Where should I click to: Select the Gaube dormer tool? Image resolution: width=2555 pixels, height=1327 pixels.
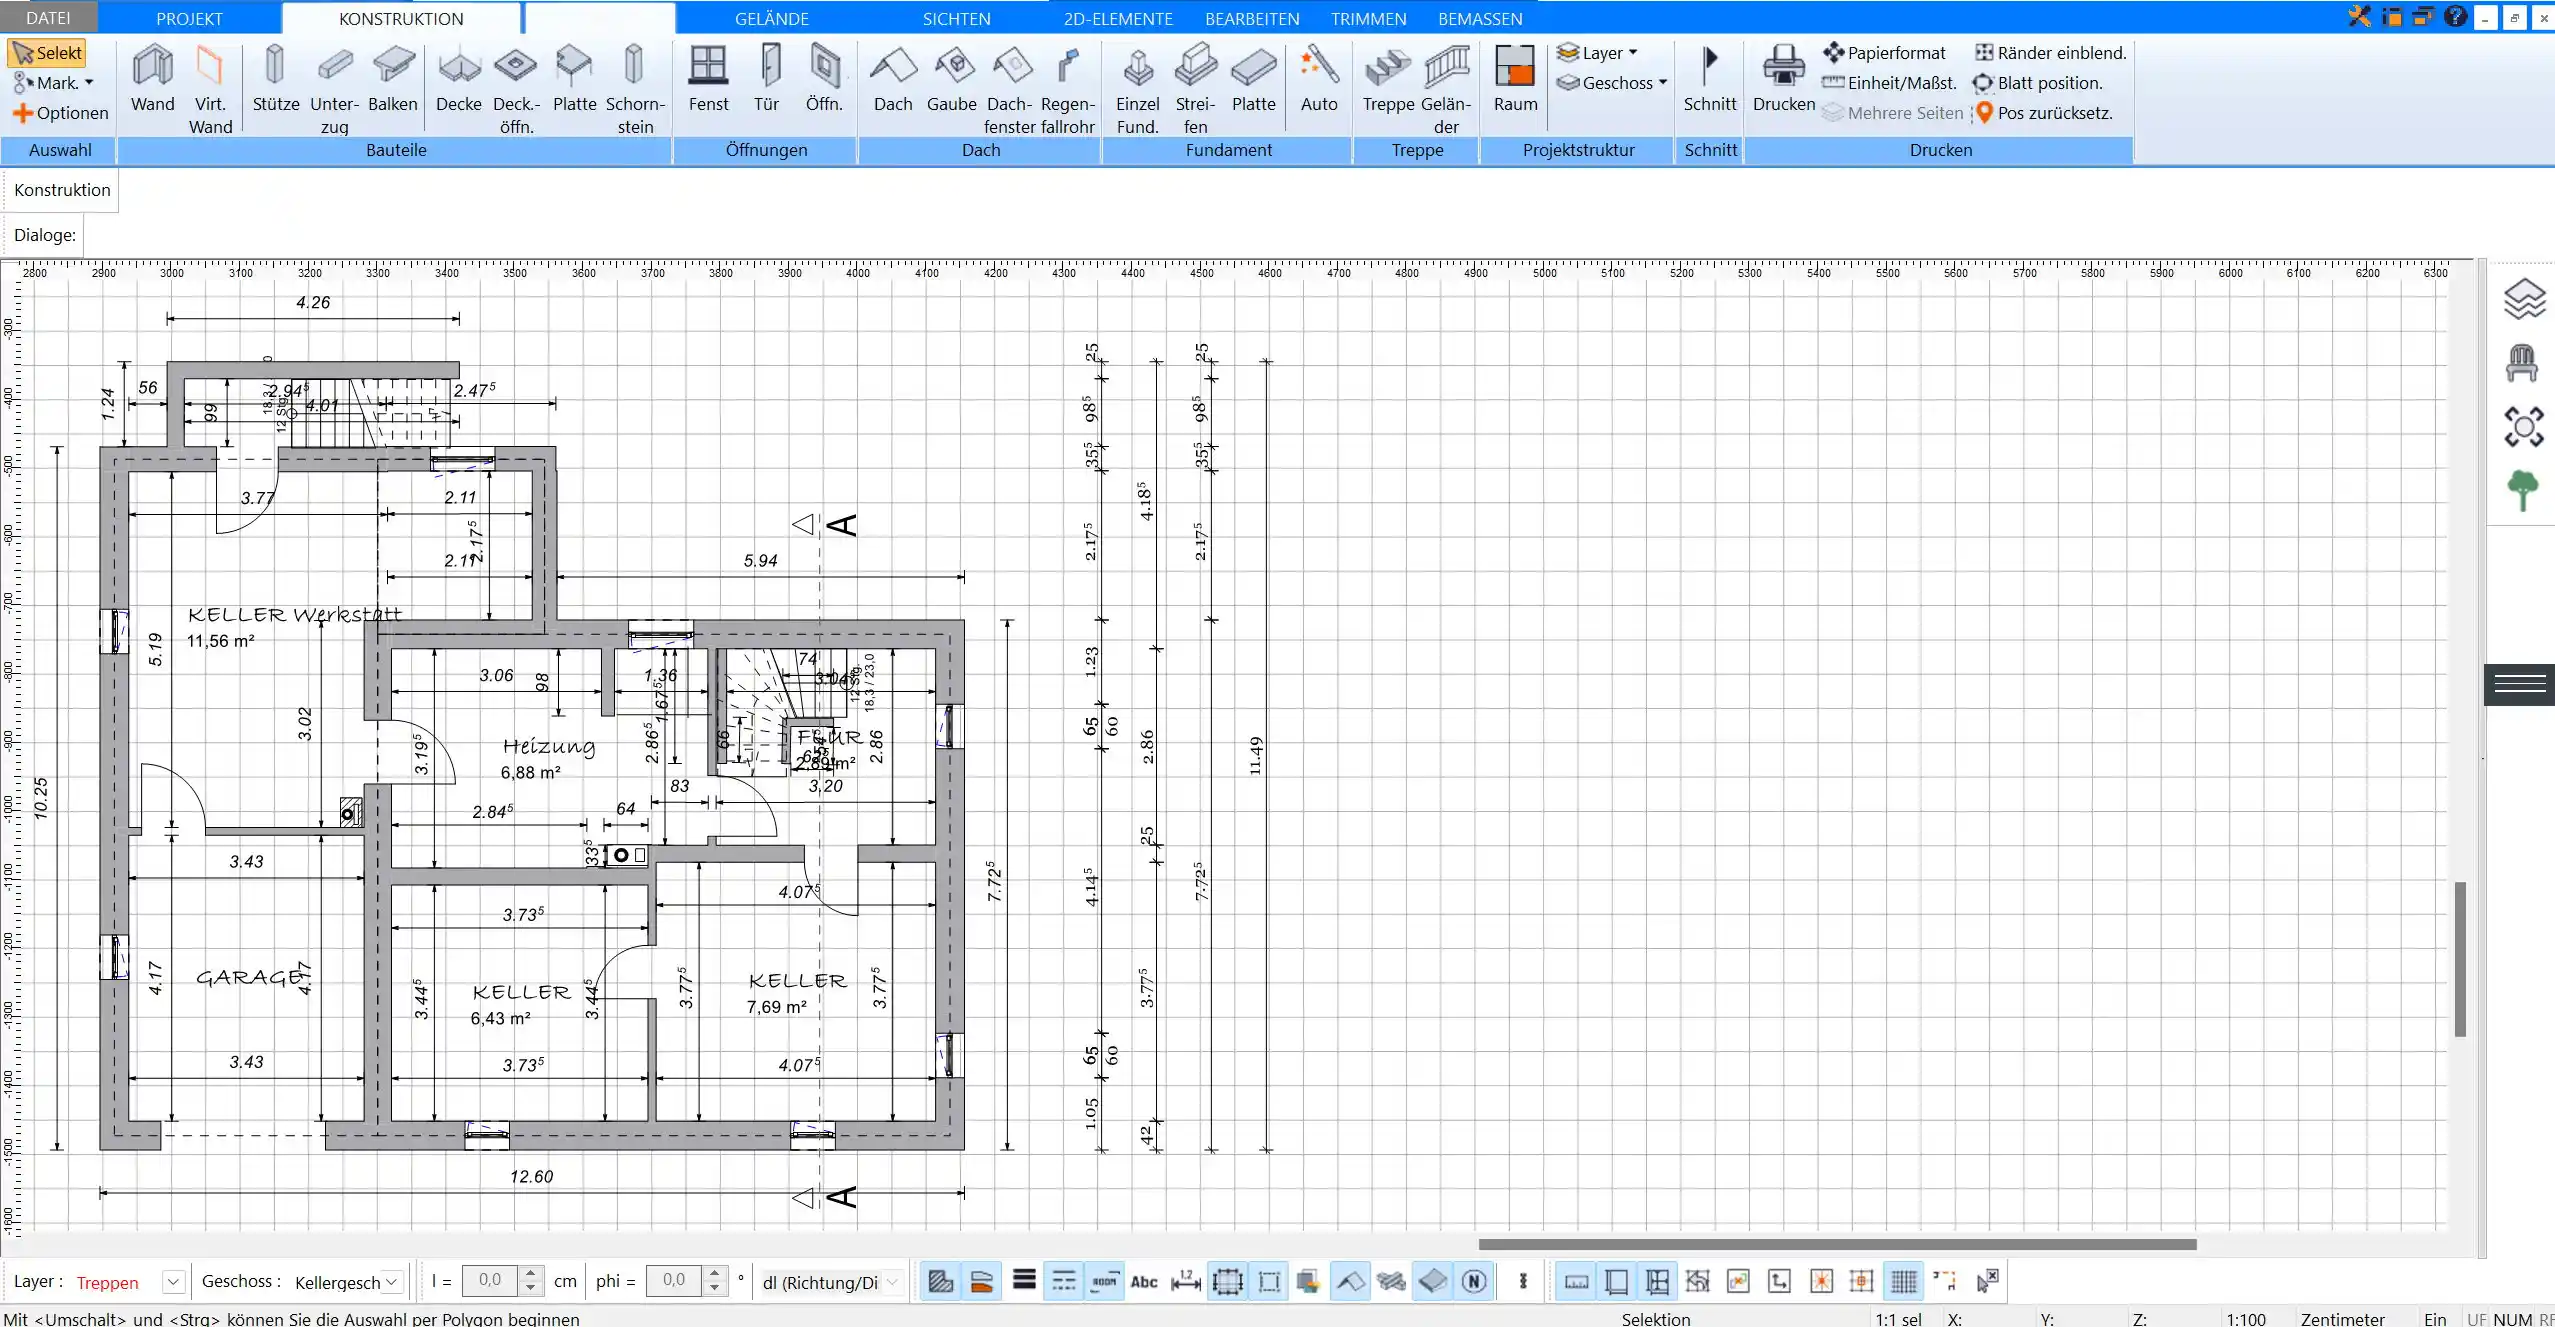(x=952, y=79)
